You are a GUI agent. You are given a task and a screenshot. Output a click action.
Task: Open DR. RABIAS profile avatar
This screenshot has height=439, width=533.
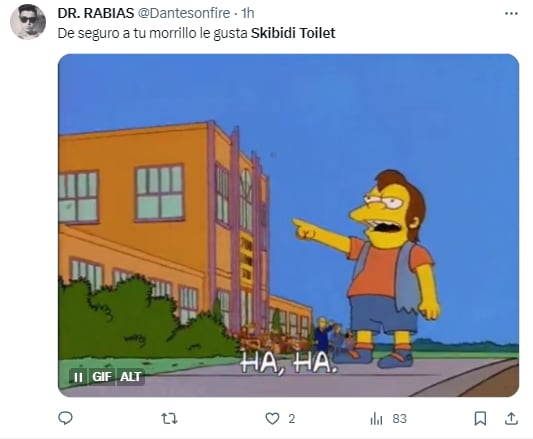coord(28,22)
